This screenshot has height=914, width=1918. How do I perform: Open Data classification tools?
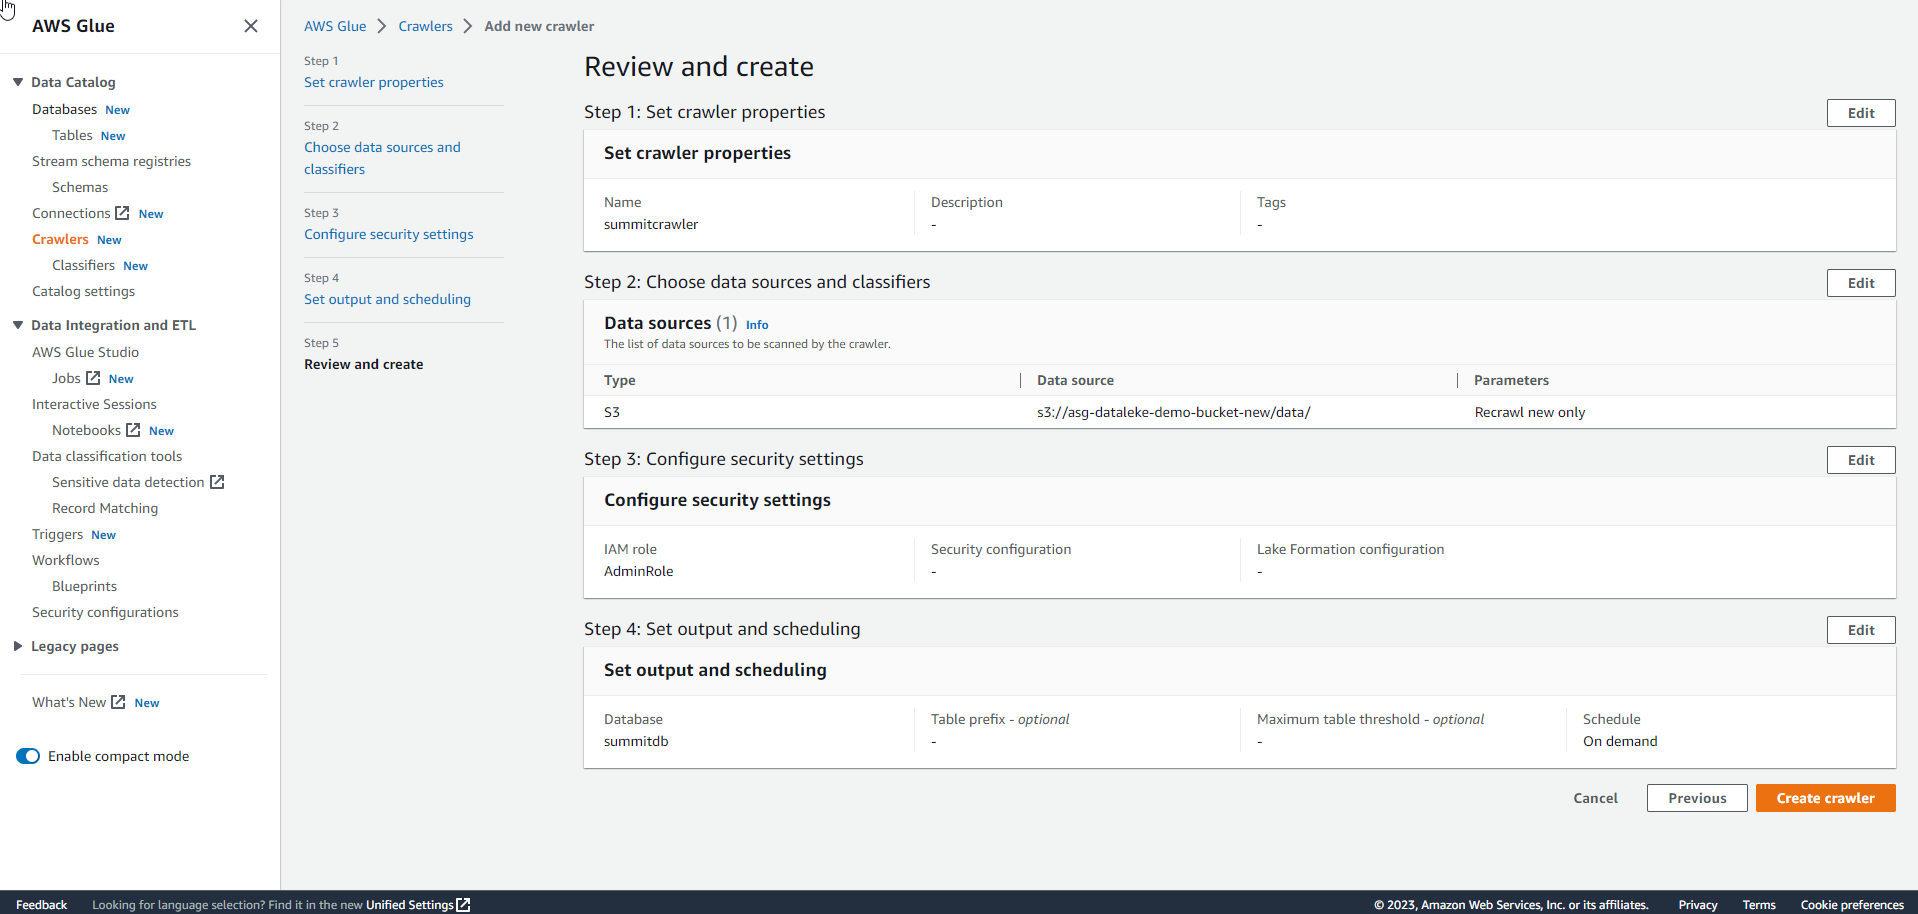click(x=107, y=456)
